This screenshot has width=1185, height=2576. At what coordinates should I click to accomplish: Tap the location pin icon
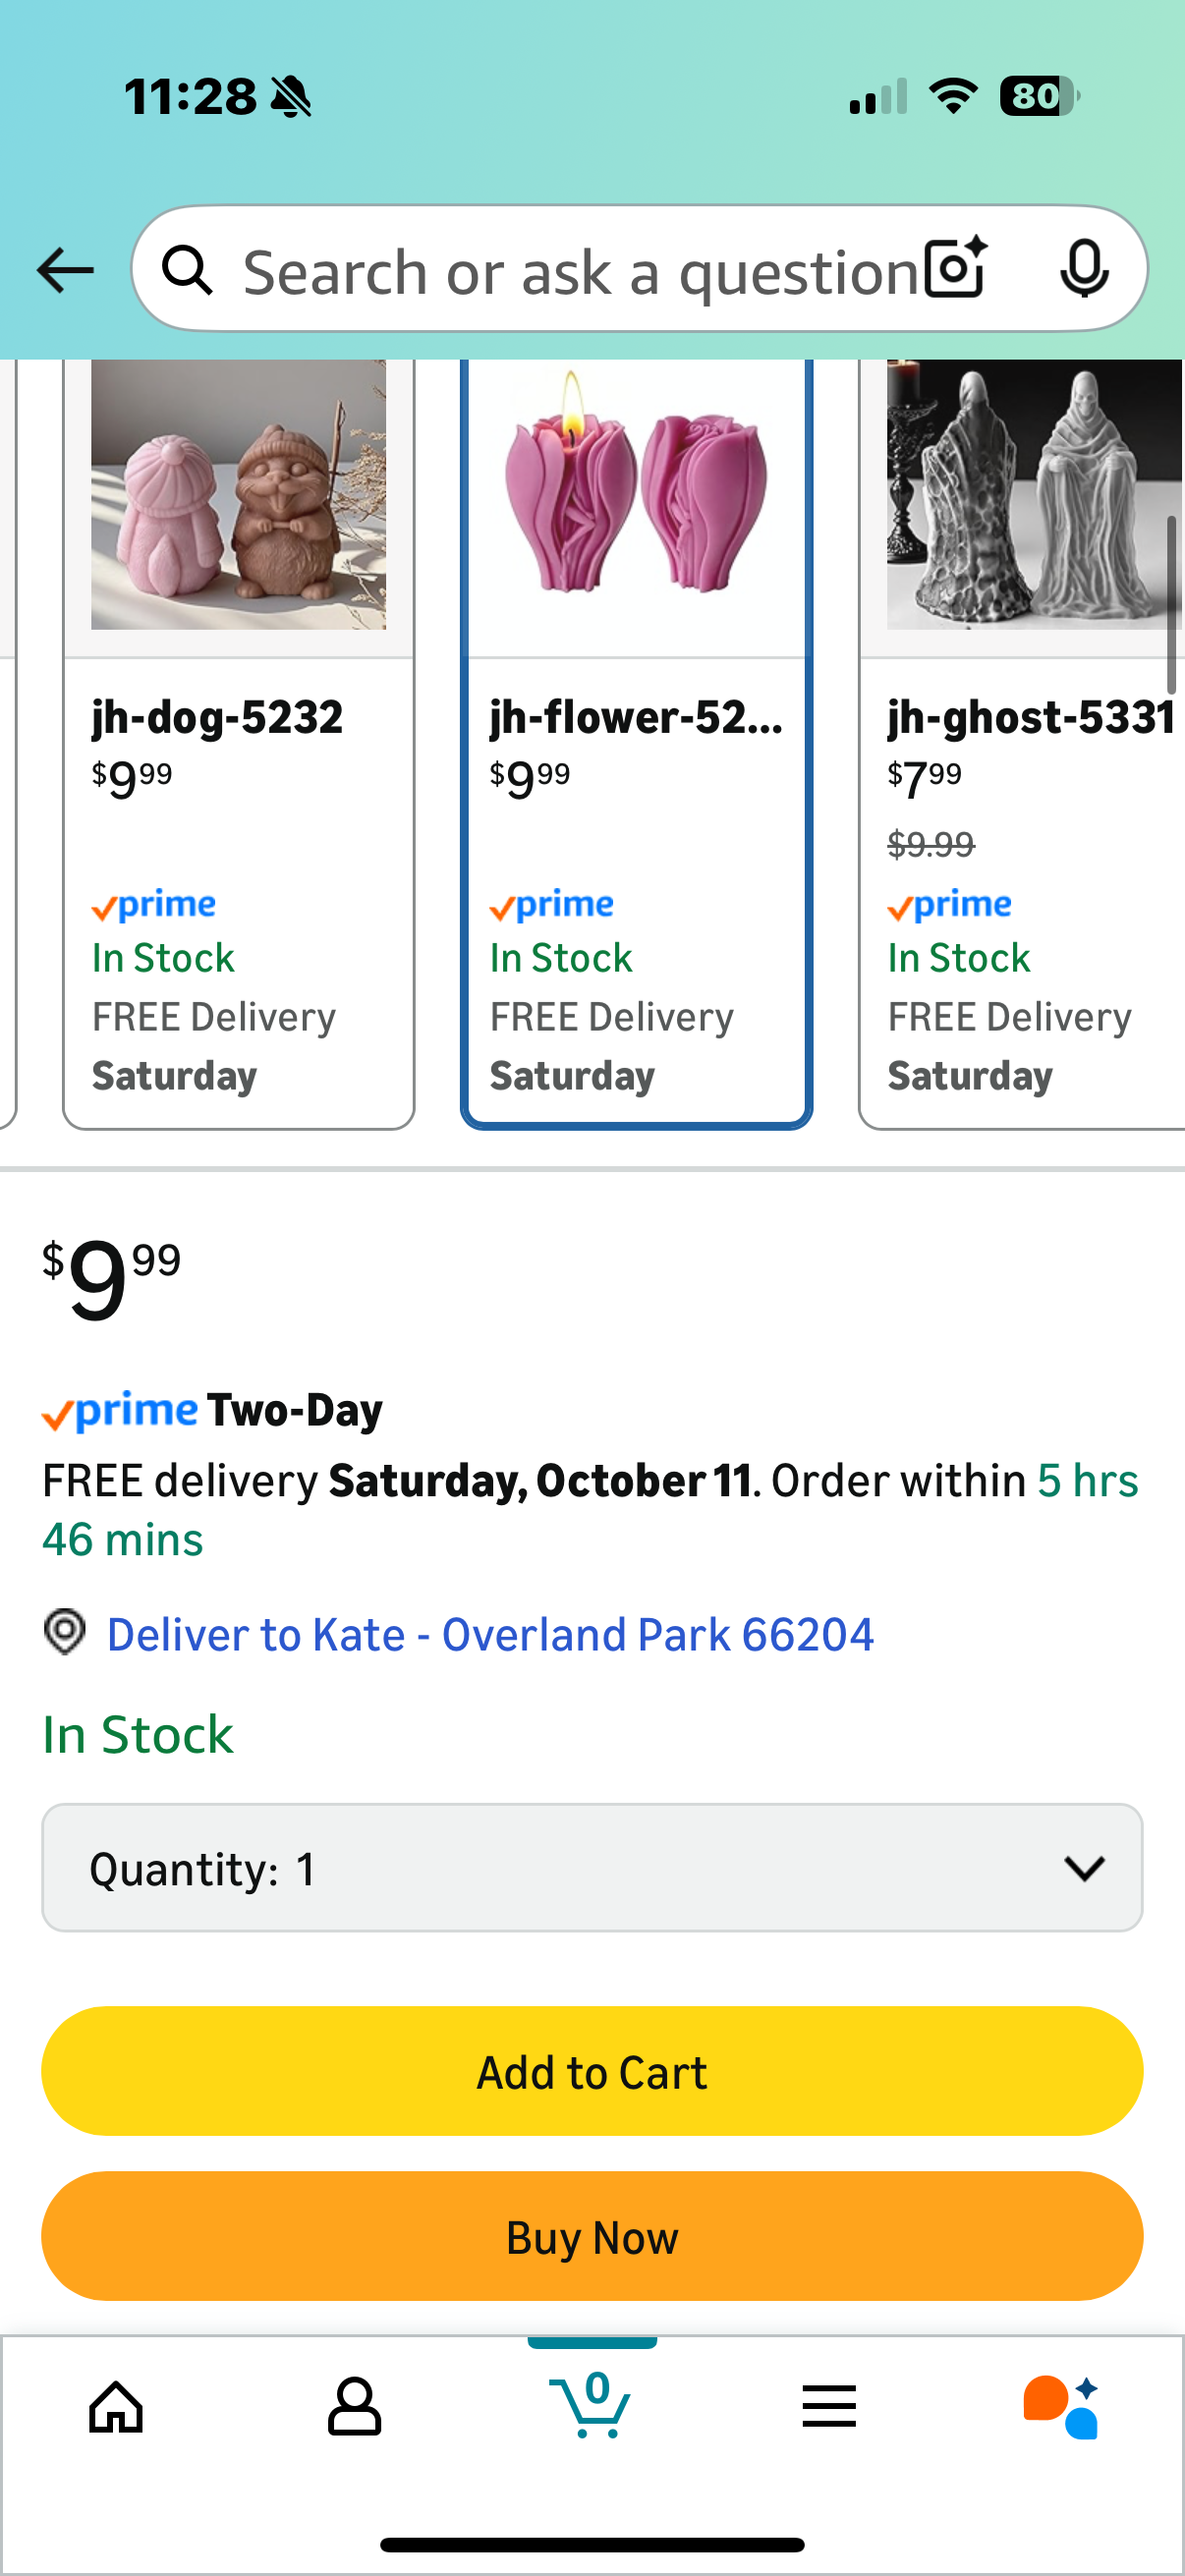point(65,1632)
